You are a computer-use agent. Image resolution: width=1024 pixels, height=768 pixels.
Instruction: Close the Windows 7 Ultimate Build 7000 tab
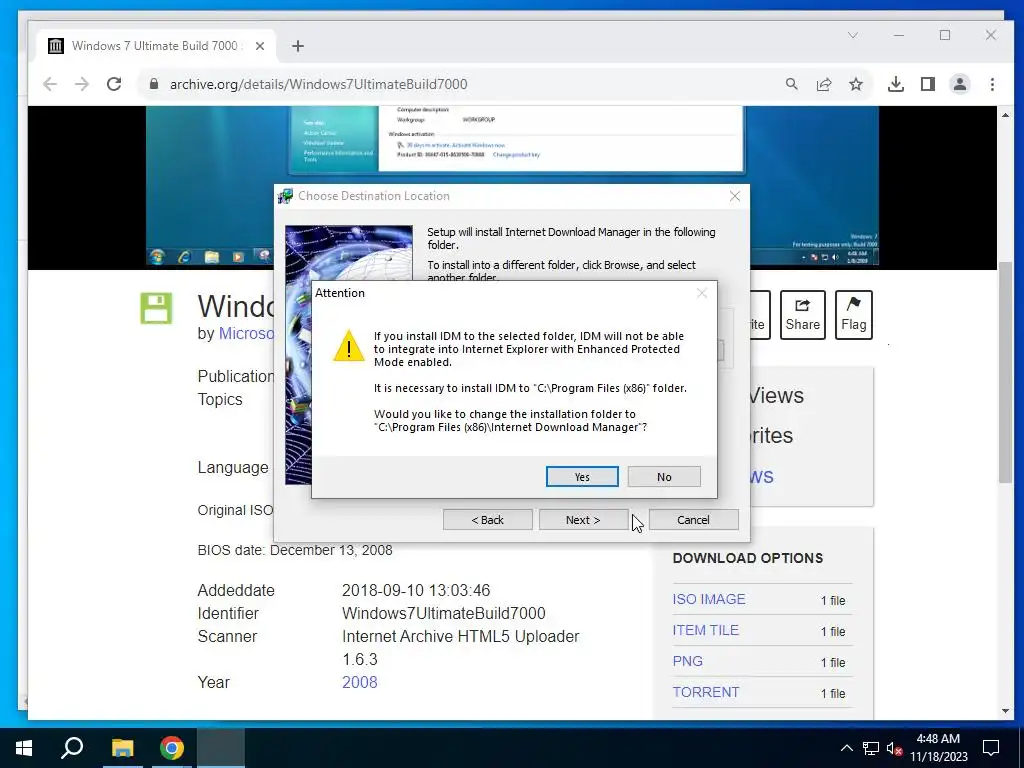point(260,46)
